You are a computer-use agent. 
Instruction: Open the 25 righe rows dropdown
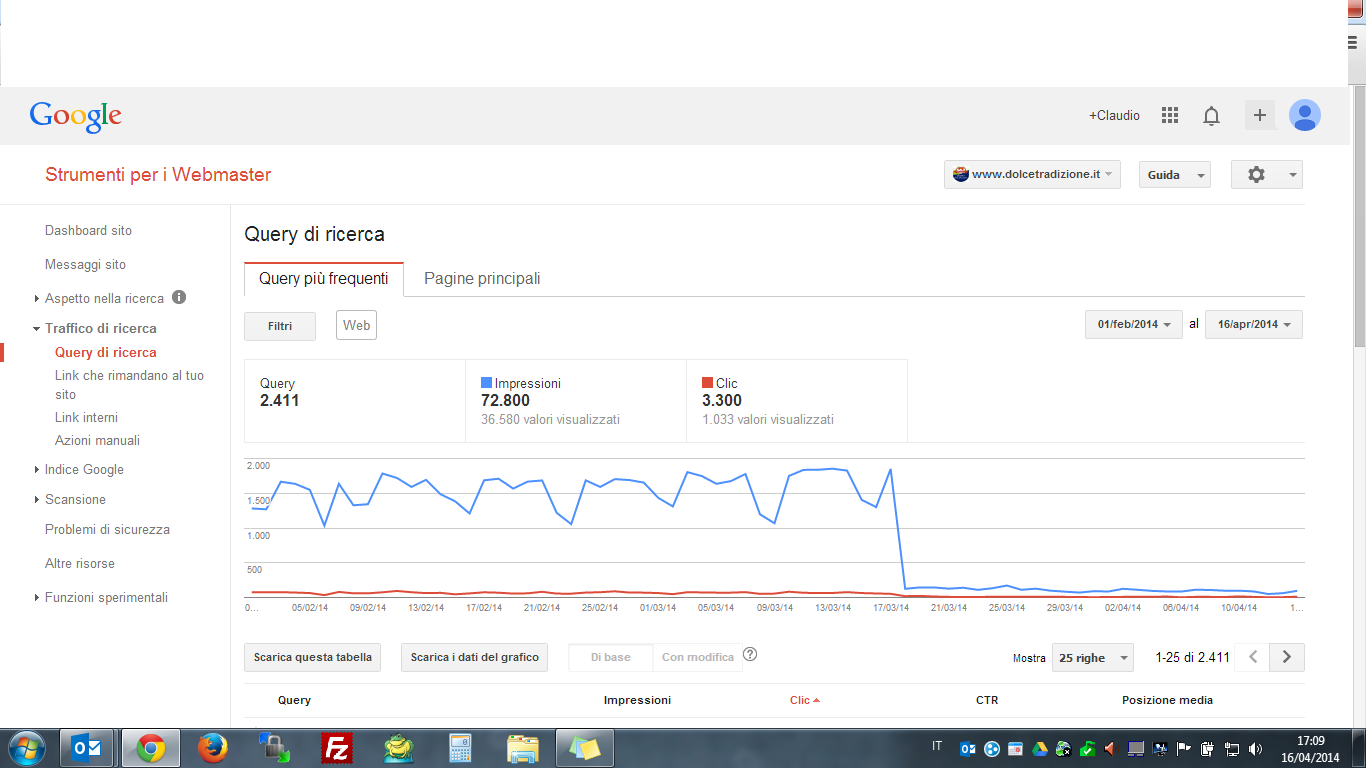(x=1093, y=658)
